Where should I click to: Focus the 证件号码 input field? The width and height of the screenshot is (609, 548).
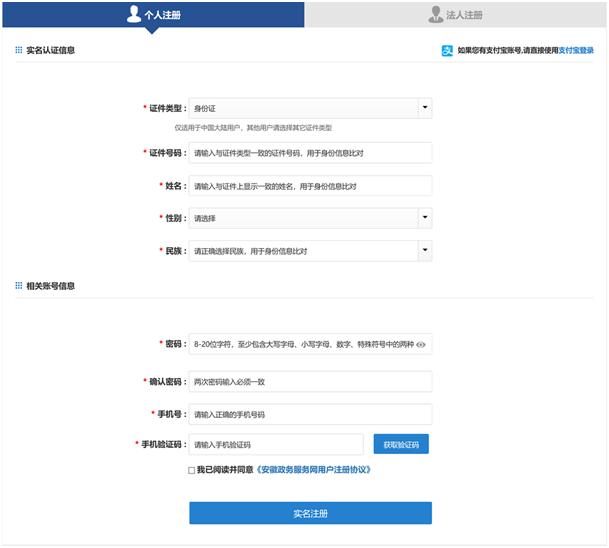310,153
